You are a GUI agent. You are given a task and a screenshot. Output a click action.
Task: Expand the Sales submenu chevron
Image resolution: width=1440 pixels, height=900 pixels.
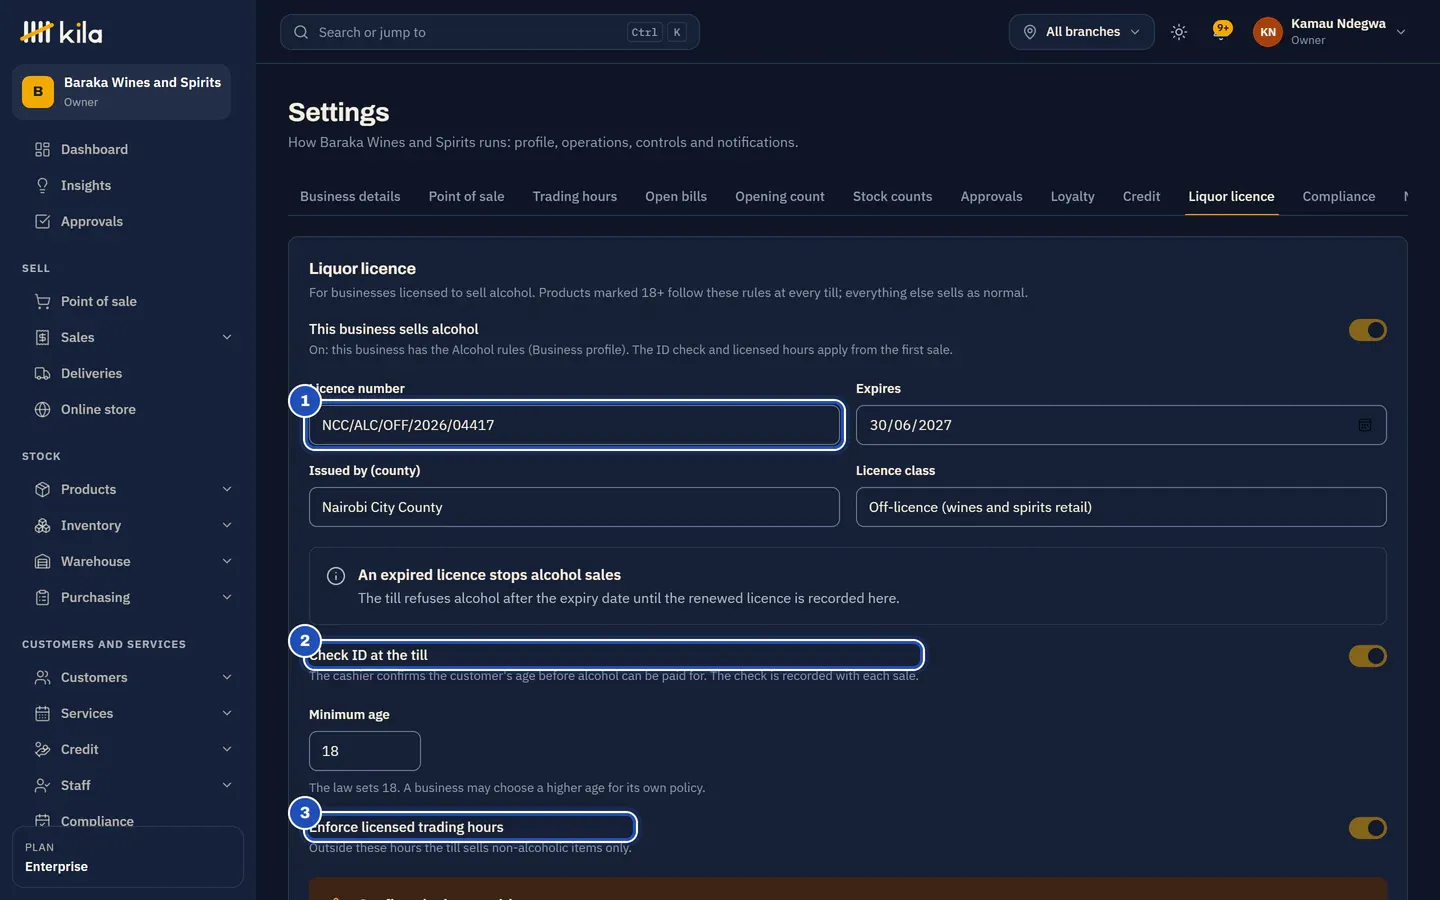[x=227, y=337]
